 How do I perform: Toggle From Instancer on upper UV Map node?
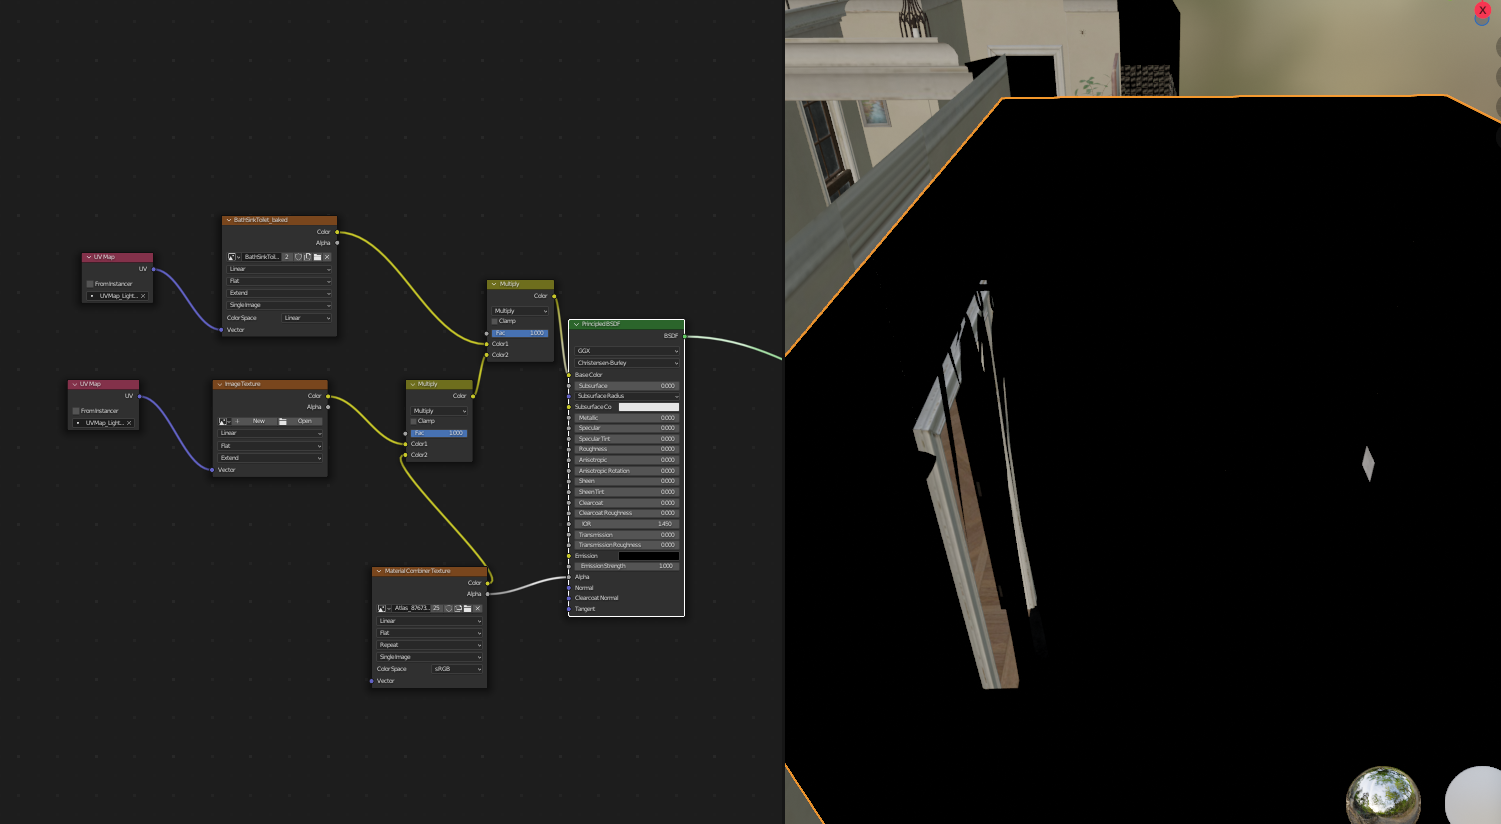click(x=90, y=284)
